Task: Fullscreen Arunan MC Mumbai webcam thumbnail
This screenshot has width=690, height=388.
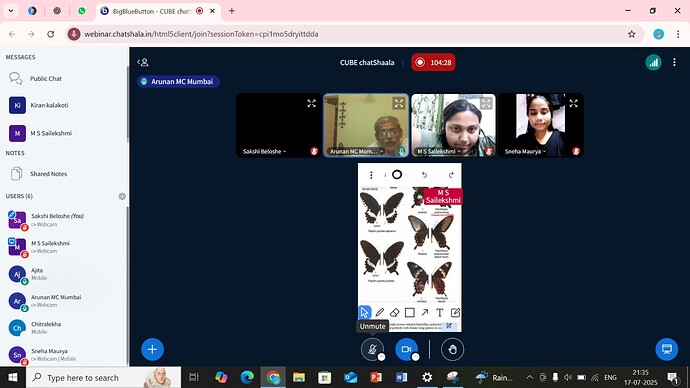Action: (399, 103)
